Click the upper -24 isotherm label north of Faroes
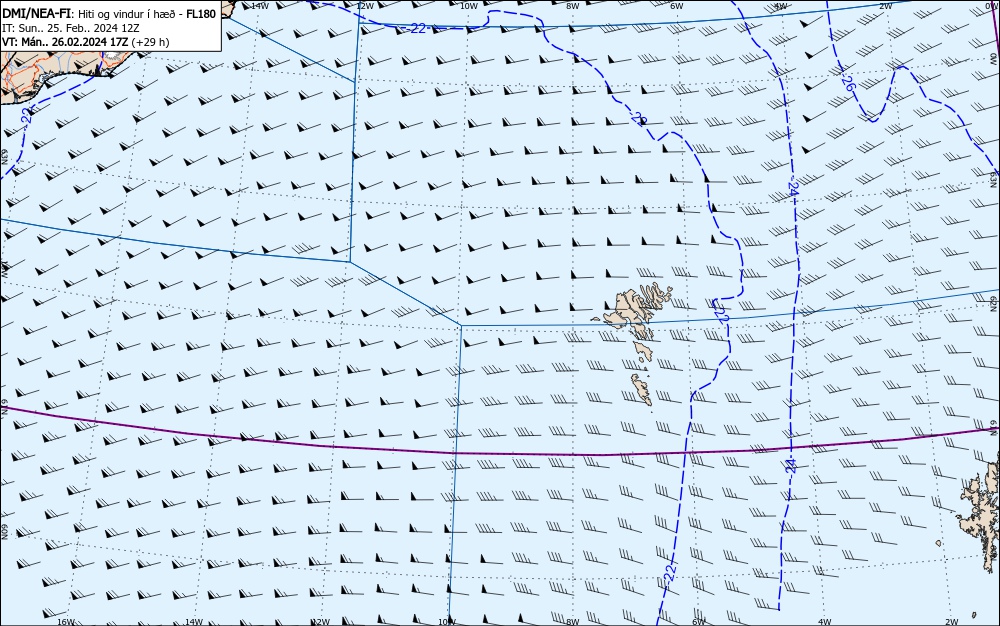The image size is (1000, 626). pyautogui.click(x=793, y=189)
